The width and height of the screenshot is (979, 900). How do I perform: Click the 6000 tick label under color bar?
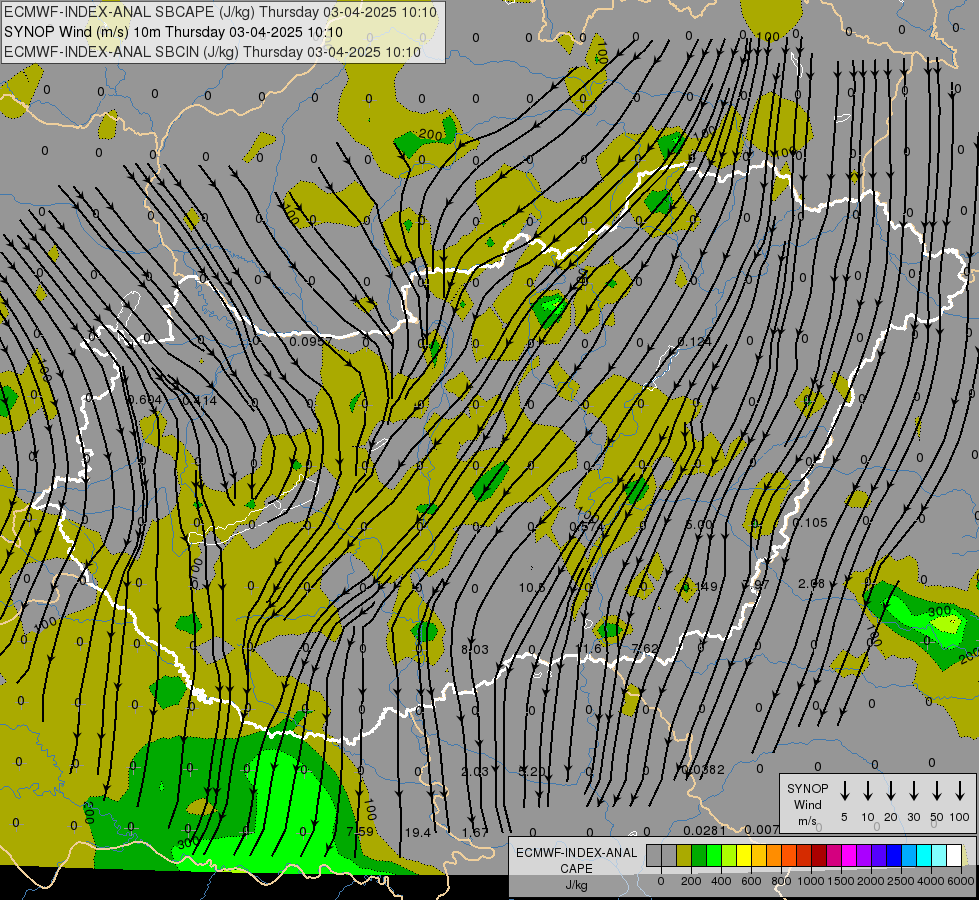(x=961, y=881)
